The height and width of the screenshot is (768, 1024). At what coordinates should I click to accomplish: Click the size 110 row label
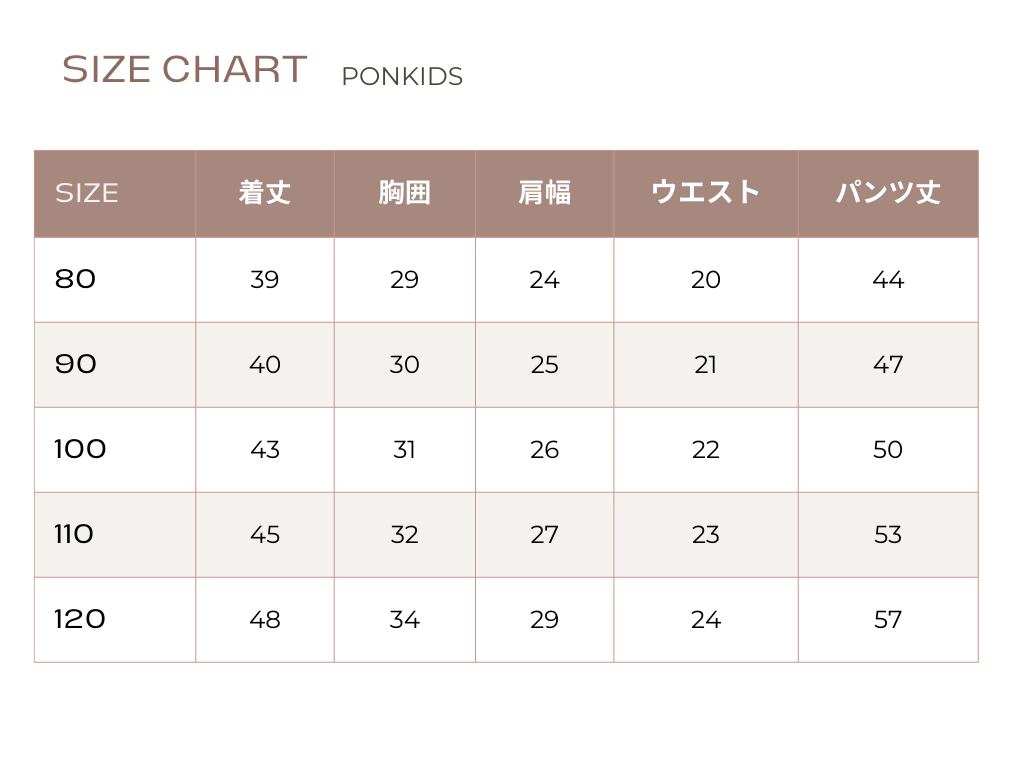pyautogui.click(x=74, y=534)
